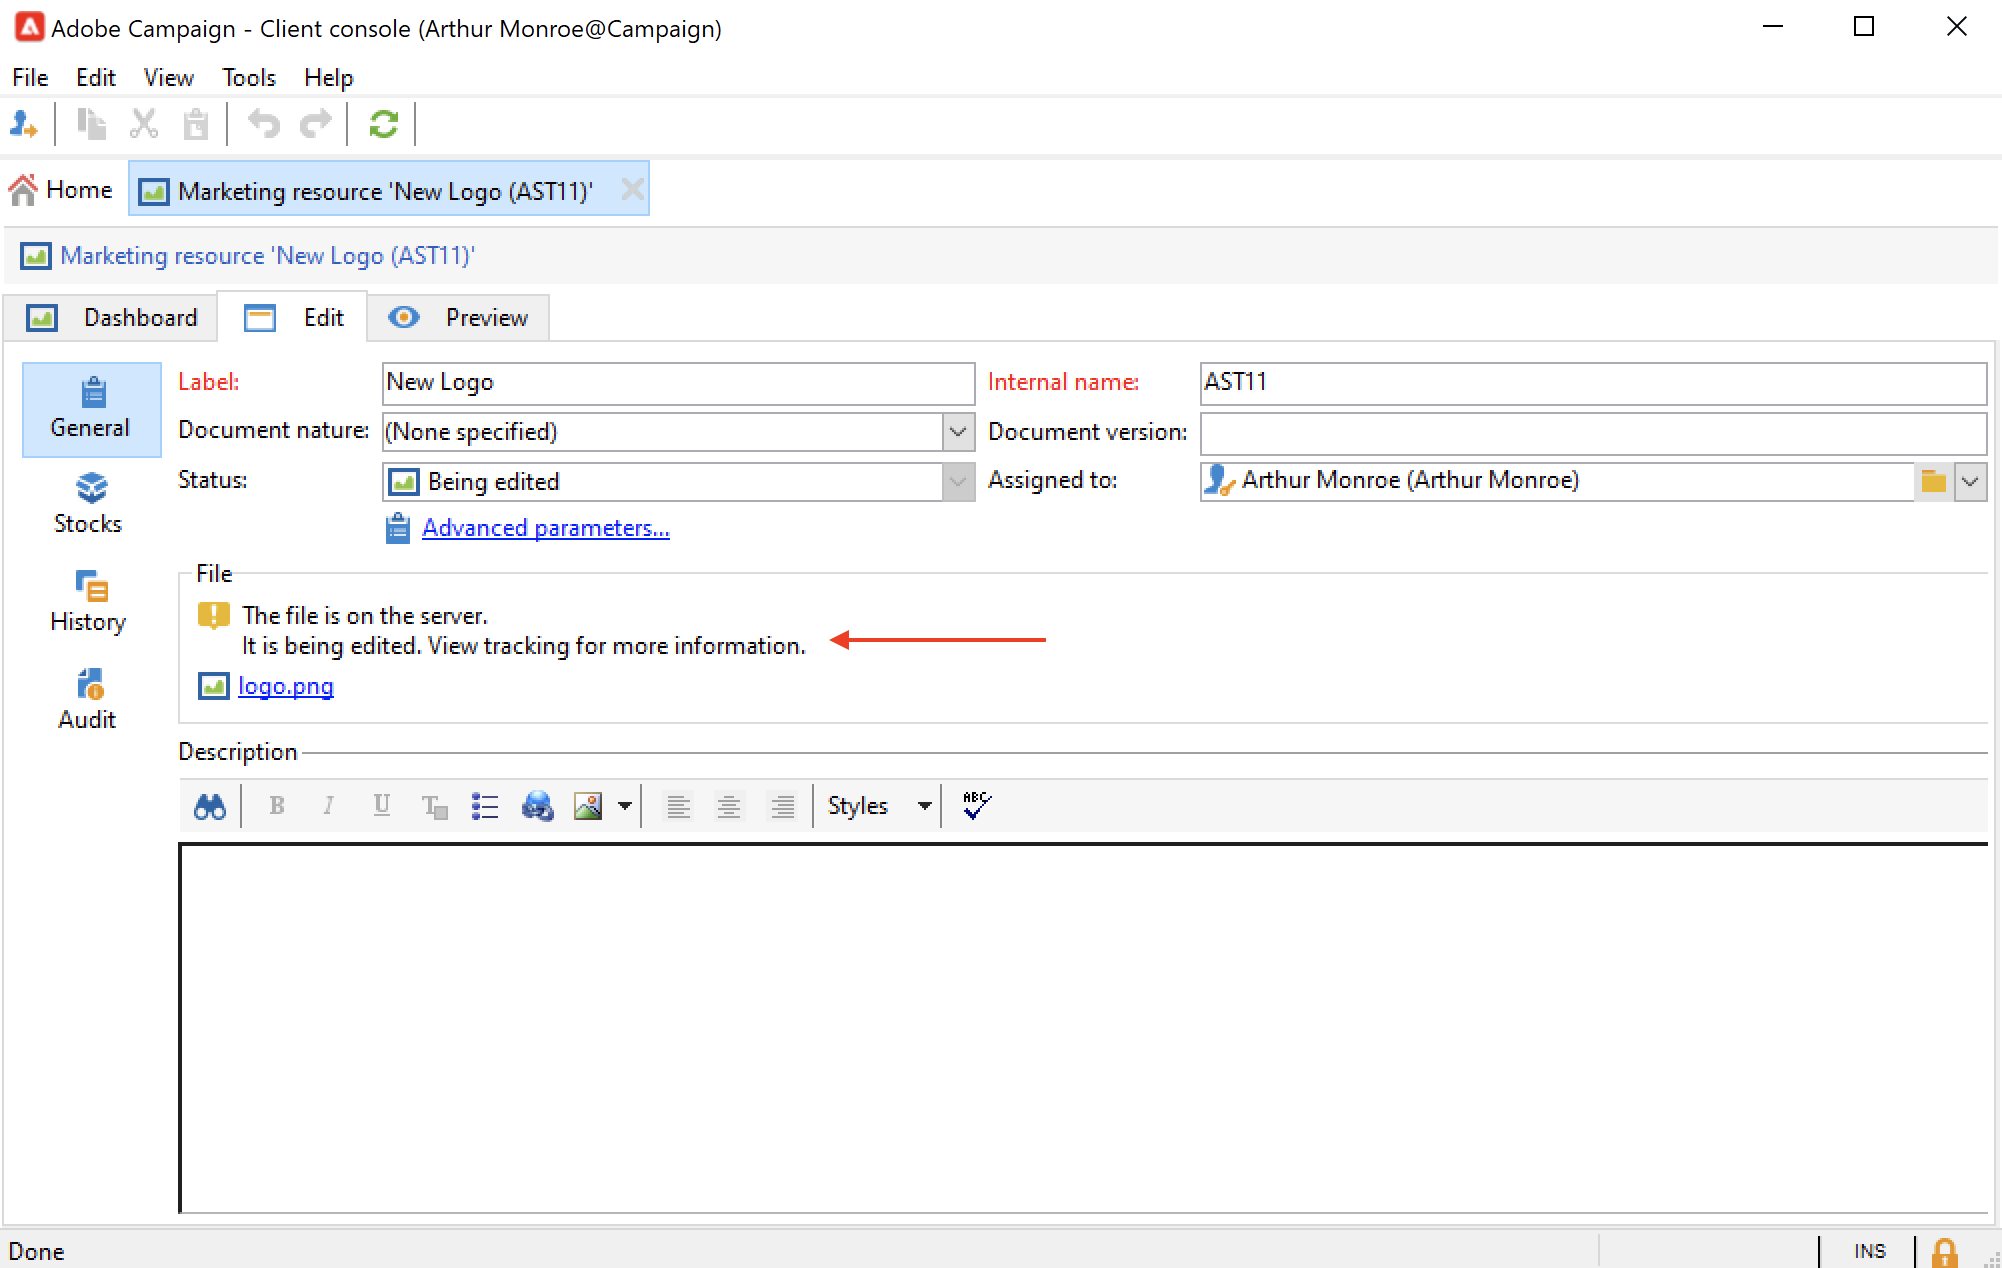The height and width of the screenshot is (1268, 2002).
Task: Toggle underline formatting in Description toolbar
Action: [x=381, y=806]
